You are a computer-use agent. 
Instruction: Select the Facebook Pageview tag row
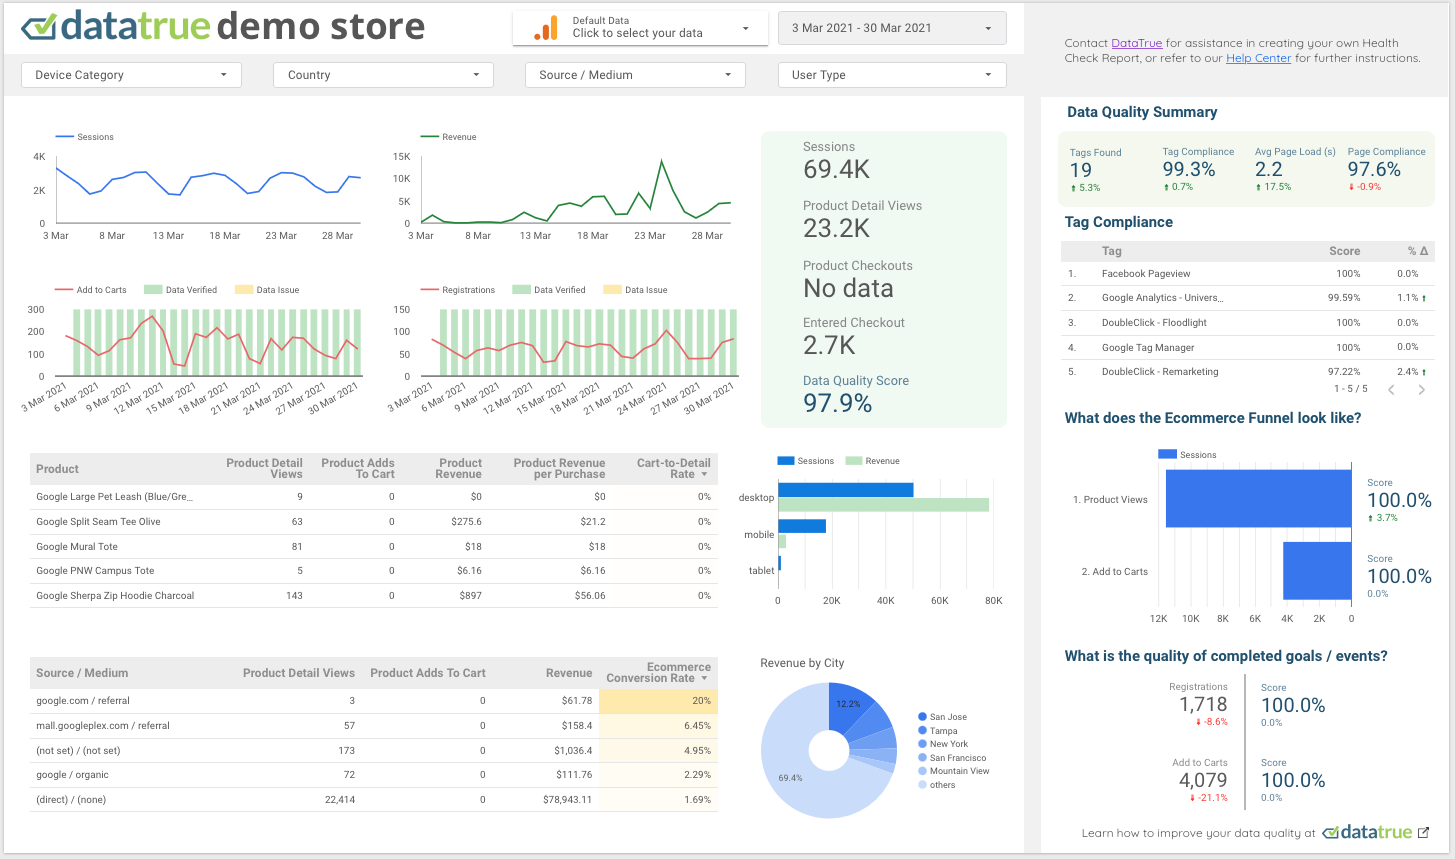click(1248, 274)
